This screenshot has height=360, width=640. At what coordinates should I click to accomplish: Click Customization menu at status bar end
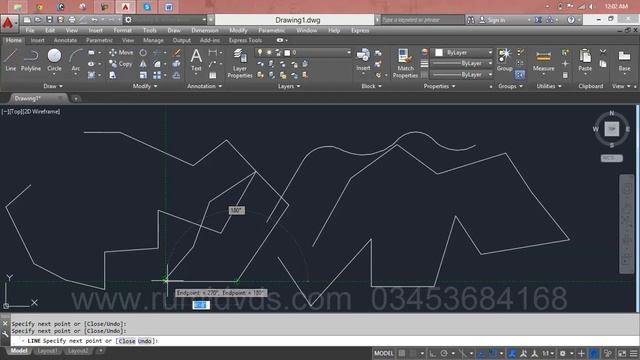tap(633, 353)
